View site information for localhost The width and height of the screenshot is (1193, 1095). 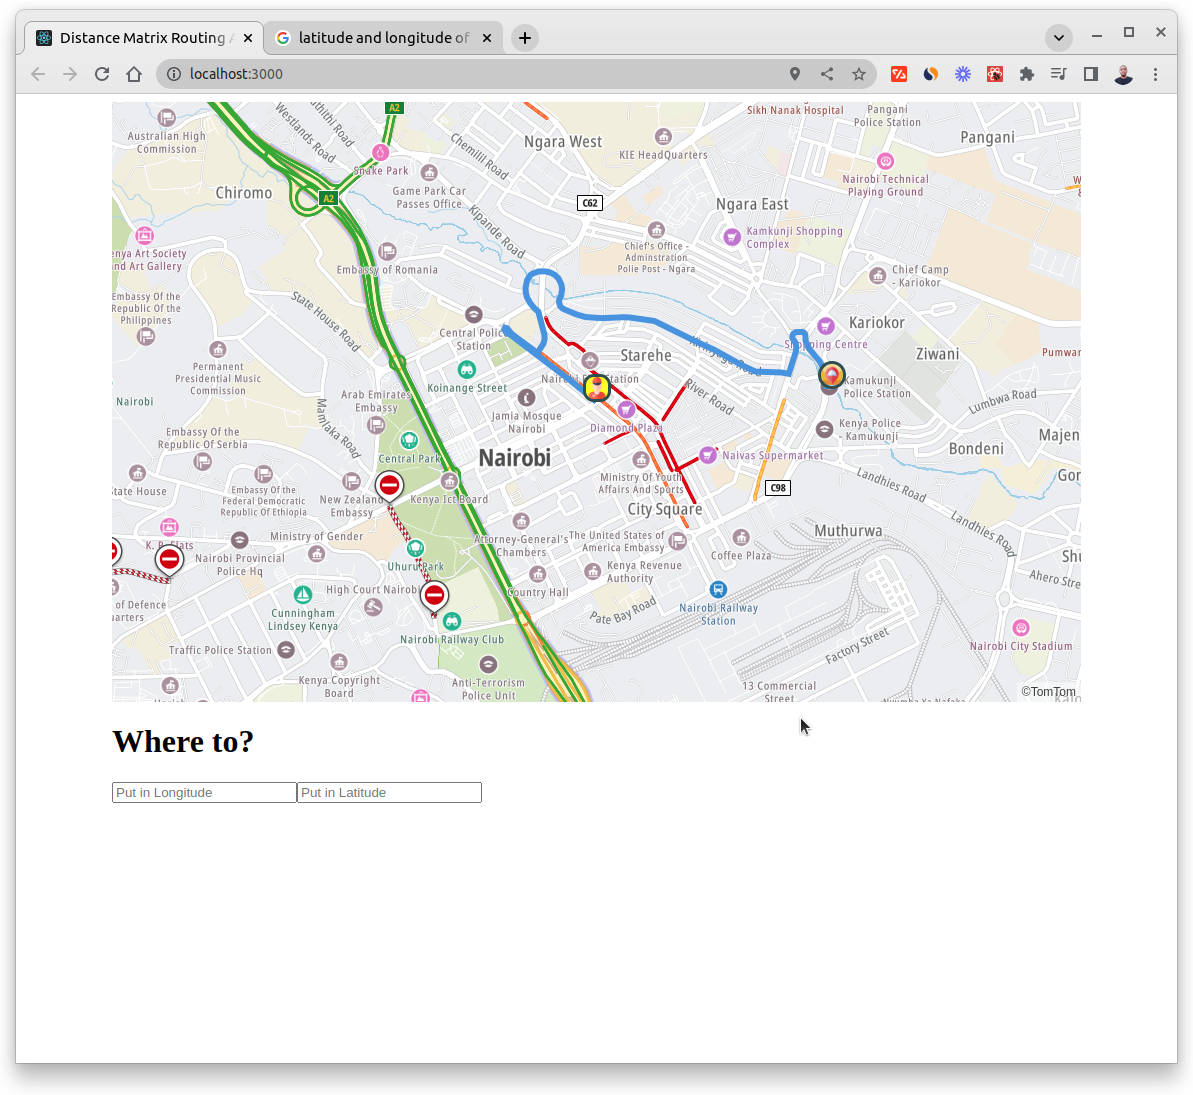point(174,74)
